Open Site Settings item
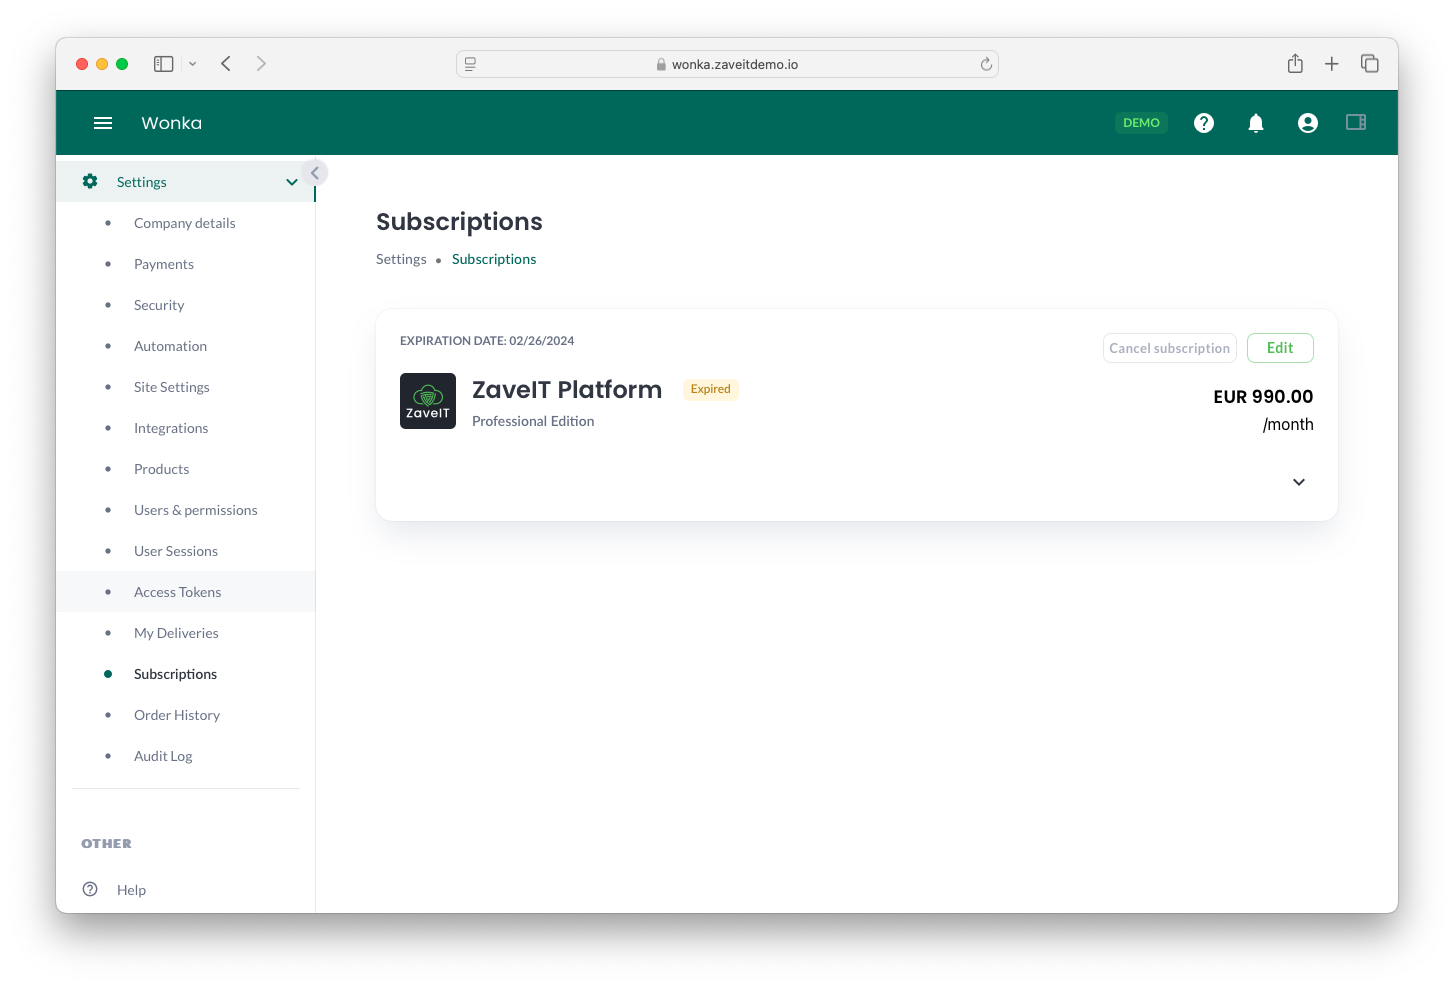1454x987 pixels. pos(172,387)
